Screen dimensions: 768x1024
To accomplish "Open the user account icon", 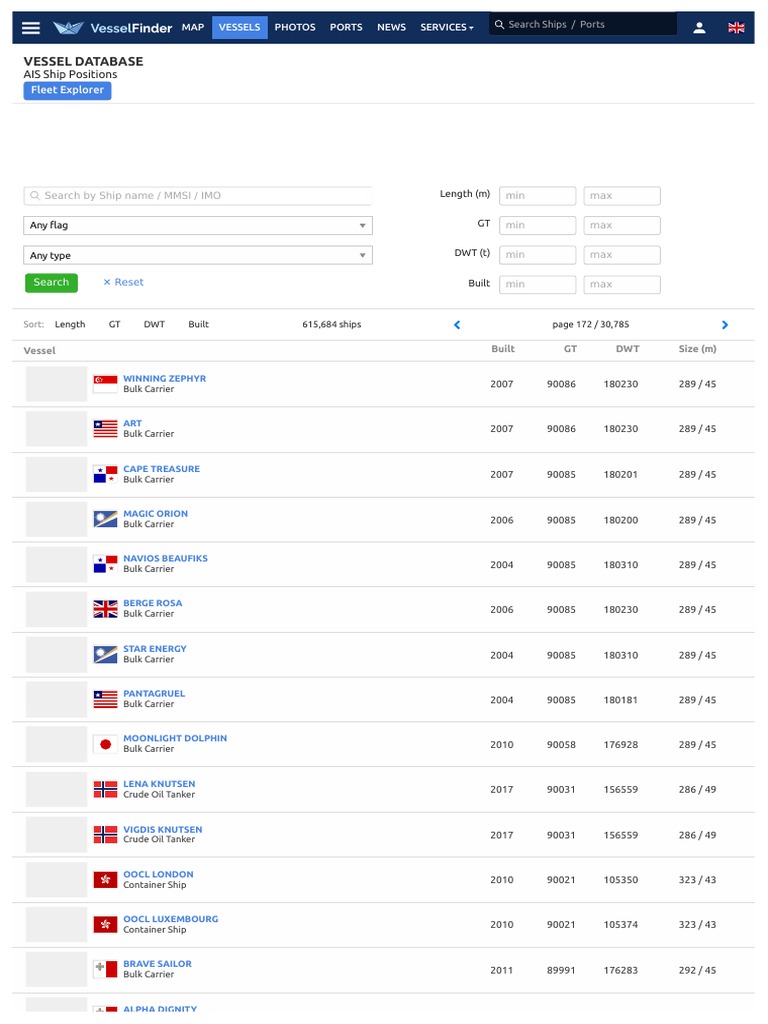I will 699,28.
